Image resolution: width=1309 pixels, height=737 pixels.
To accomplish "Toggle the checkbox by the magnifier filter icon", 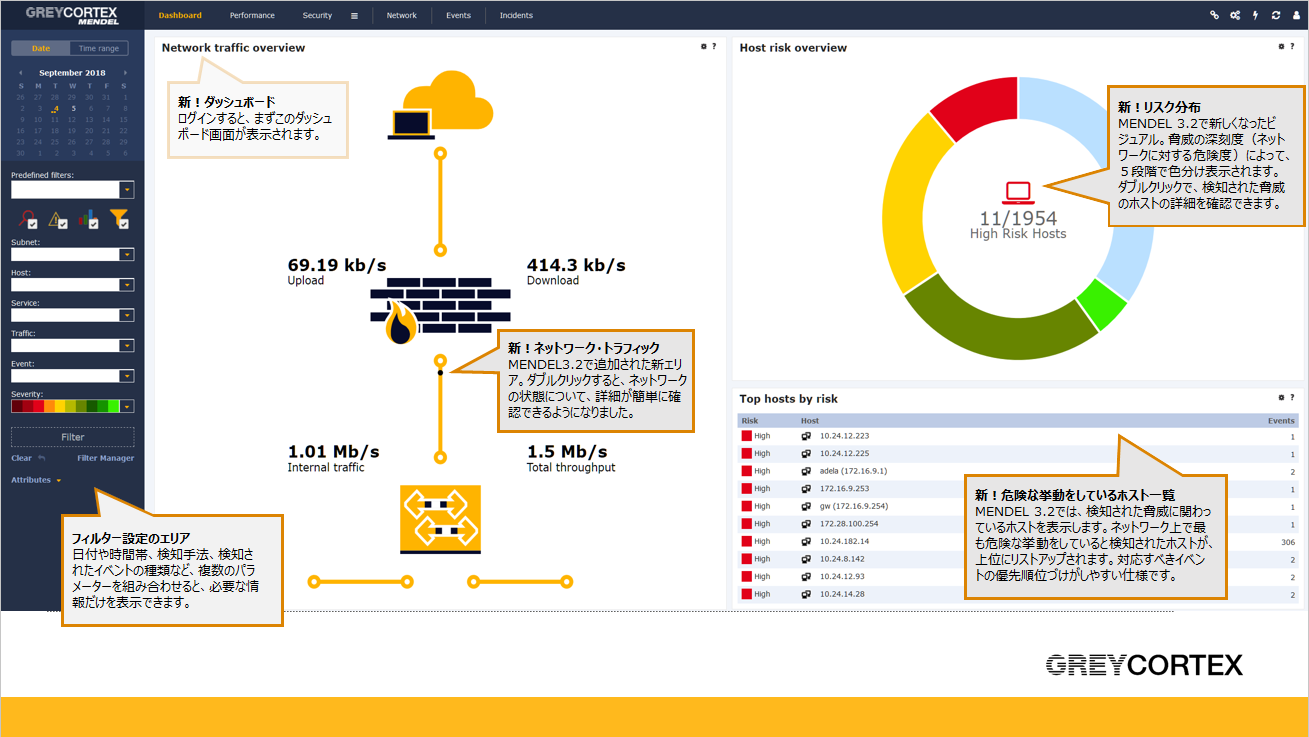I will click(34, 224).
